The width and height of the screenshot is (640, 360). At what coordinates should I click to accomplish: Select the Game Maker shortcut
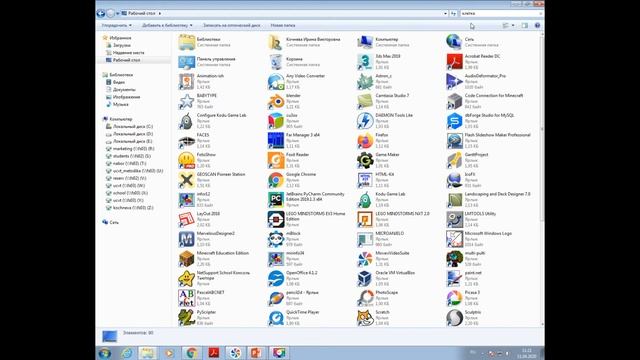point(378,160)
